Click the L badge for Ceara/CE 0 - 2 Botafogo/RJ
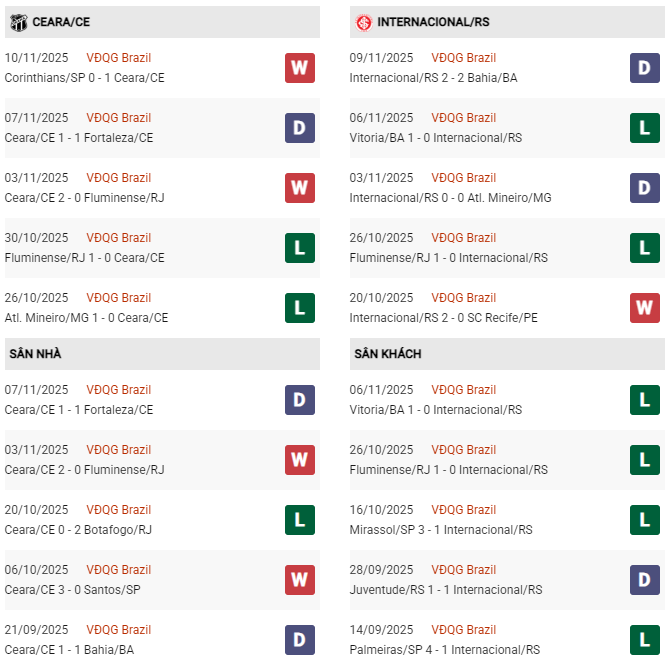This screenshot has height=666, width=667. pyautogui.click(x=299, y=520)
